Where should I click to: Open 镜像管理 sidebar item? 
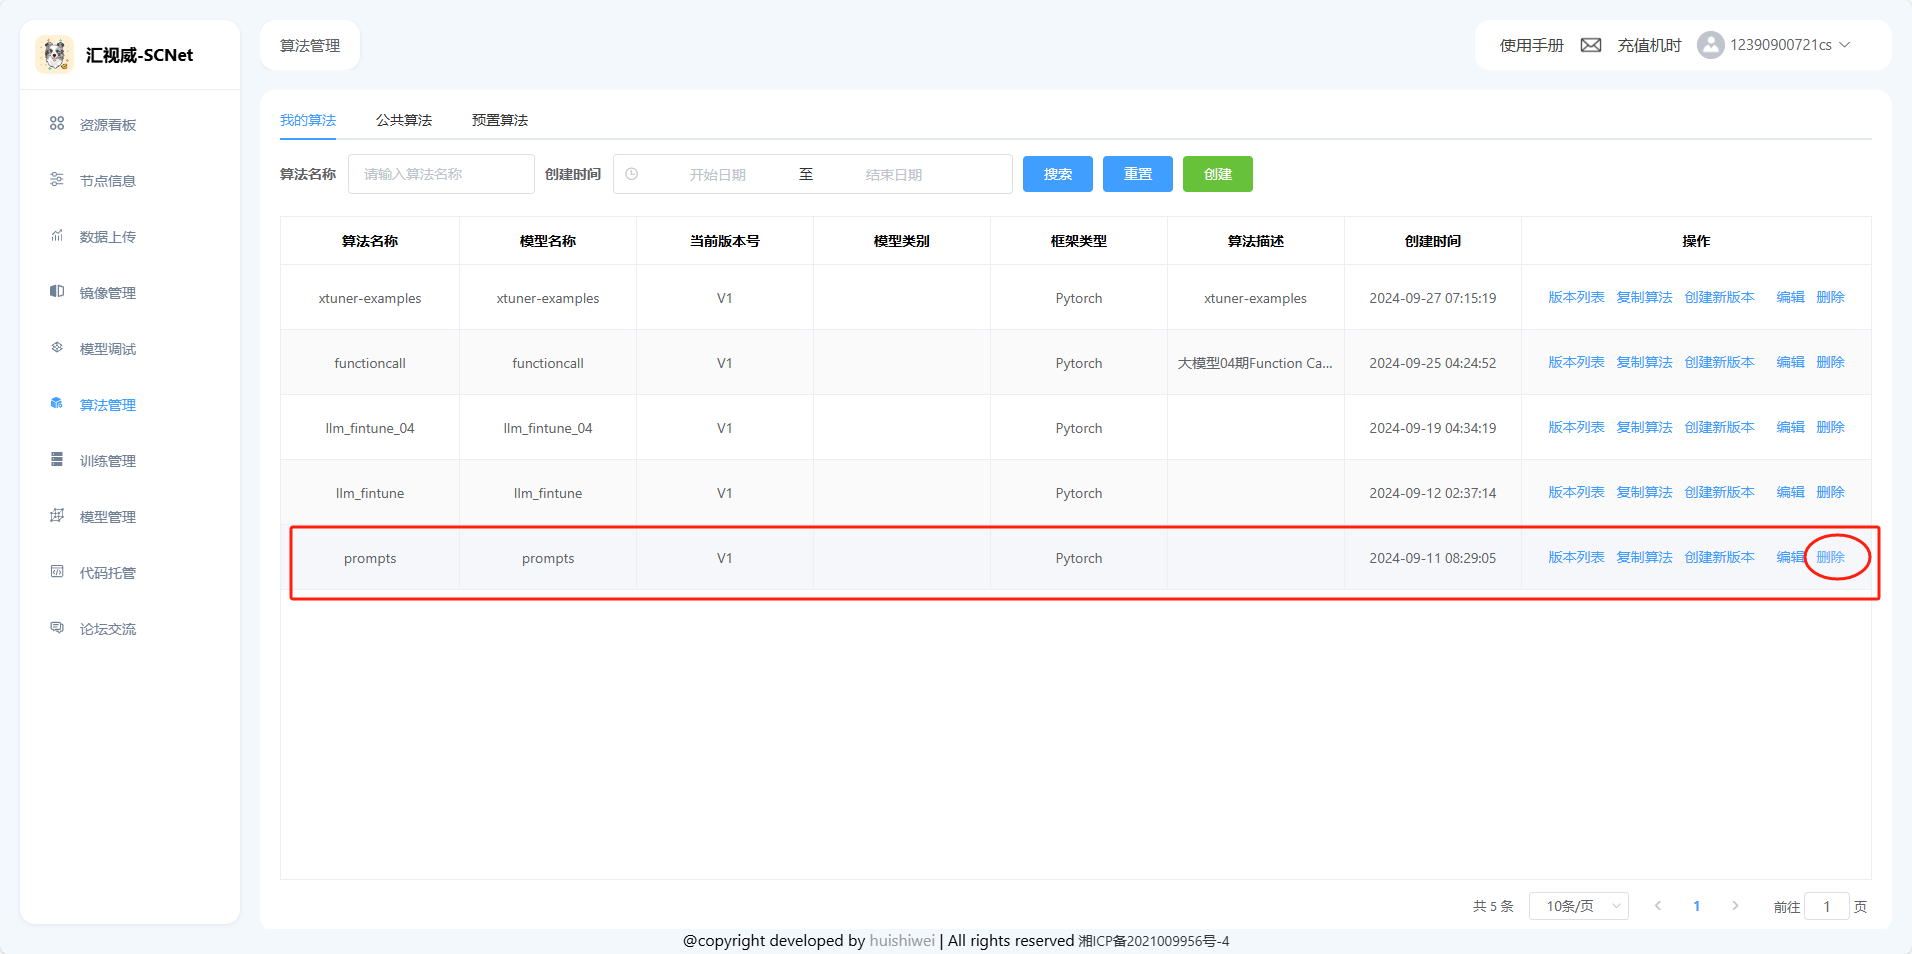tap(108, 293)
